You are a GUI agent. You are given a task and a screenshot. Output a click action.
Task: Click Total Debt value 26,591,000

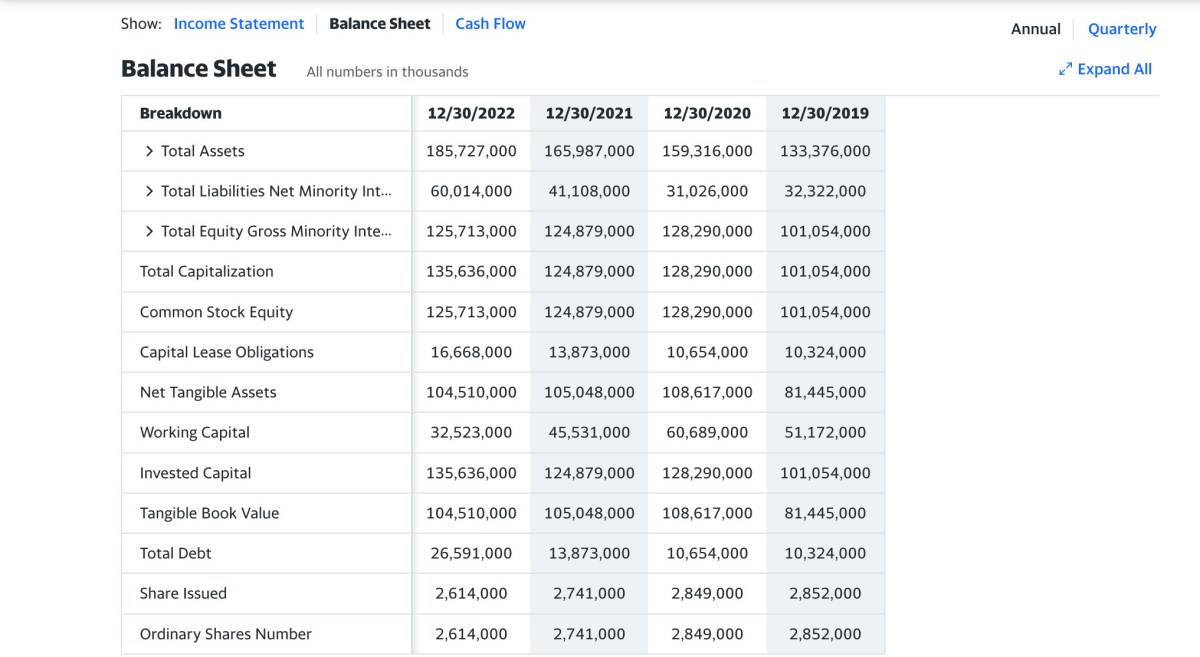471,553
